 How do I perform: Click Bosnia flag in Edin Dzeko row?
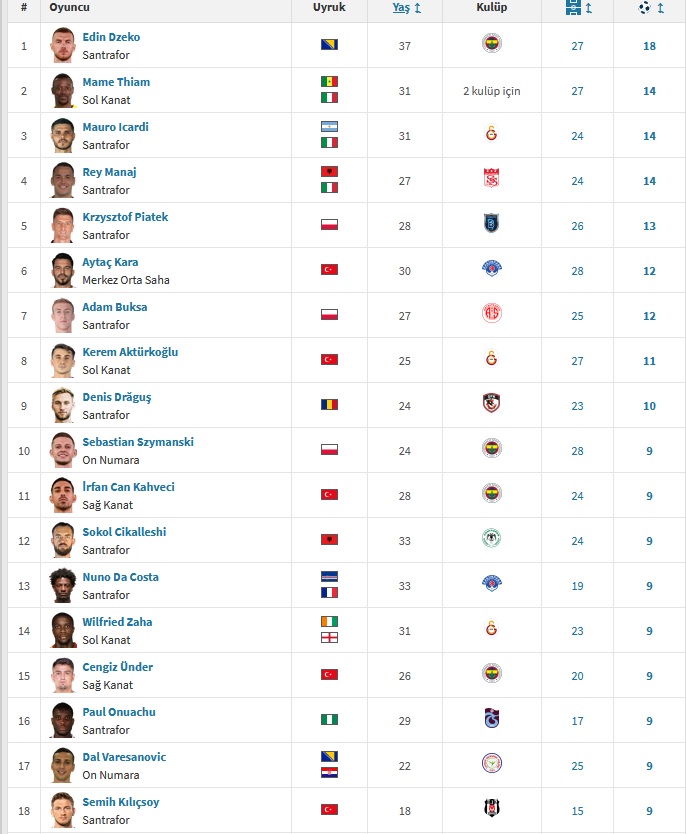329,45
